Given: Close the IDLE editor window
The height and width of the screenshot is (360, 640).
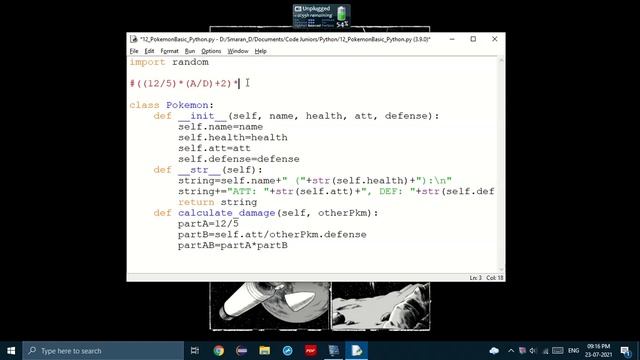Looking at the screenshot, I should (x=495, y=39).
